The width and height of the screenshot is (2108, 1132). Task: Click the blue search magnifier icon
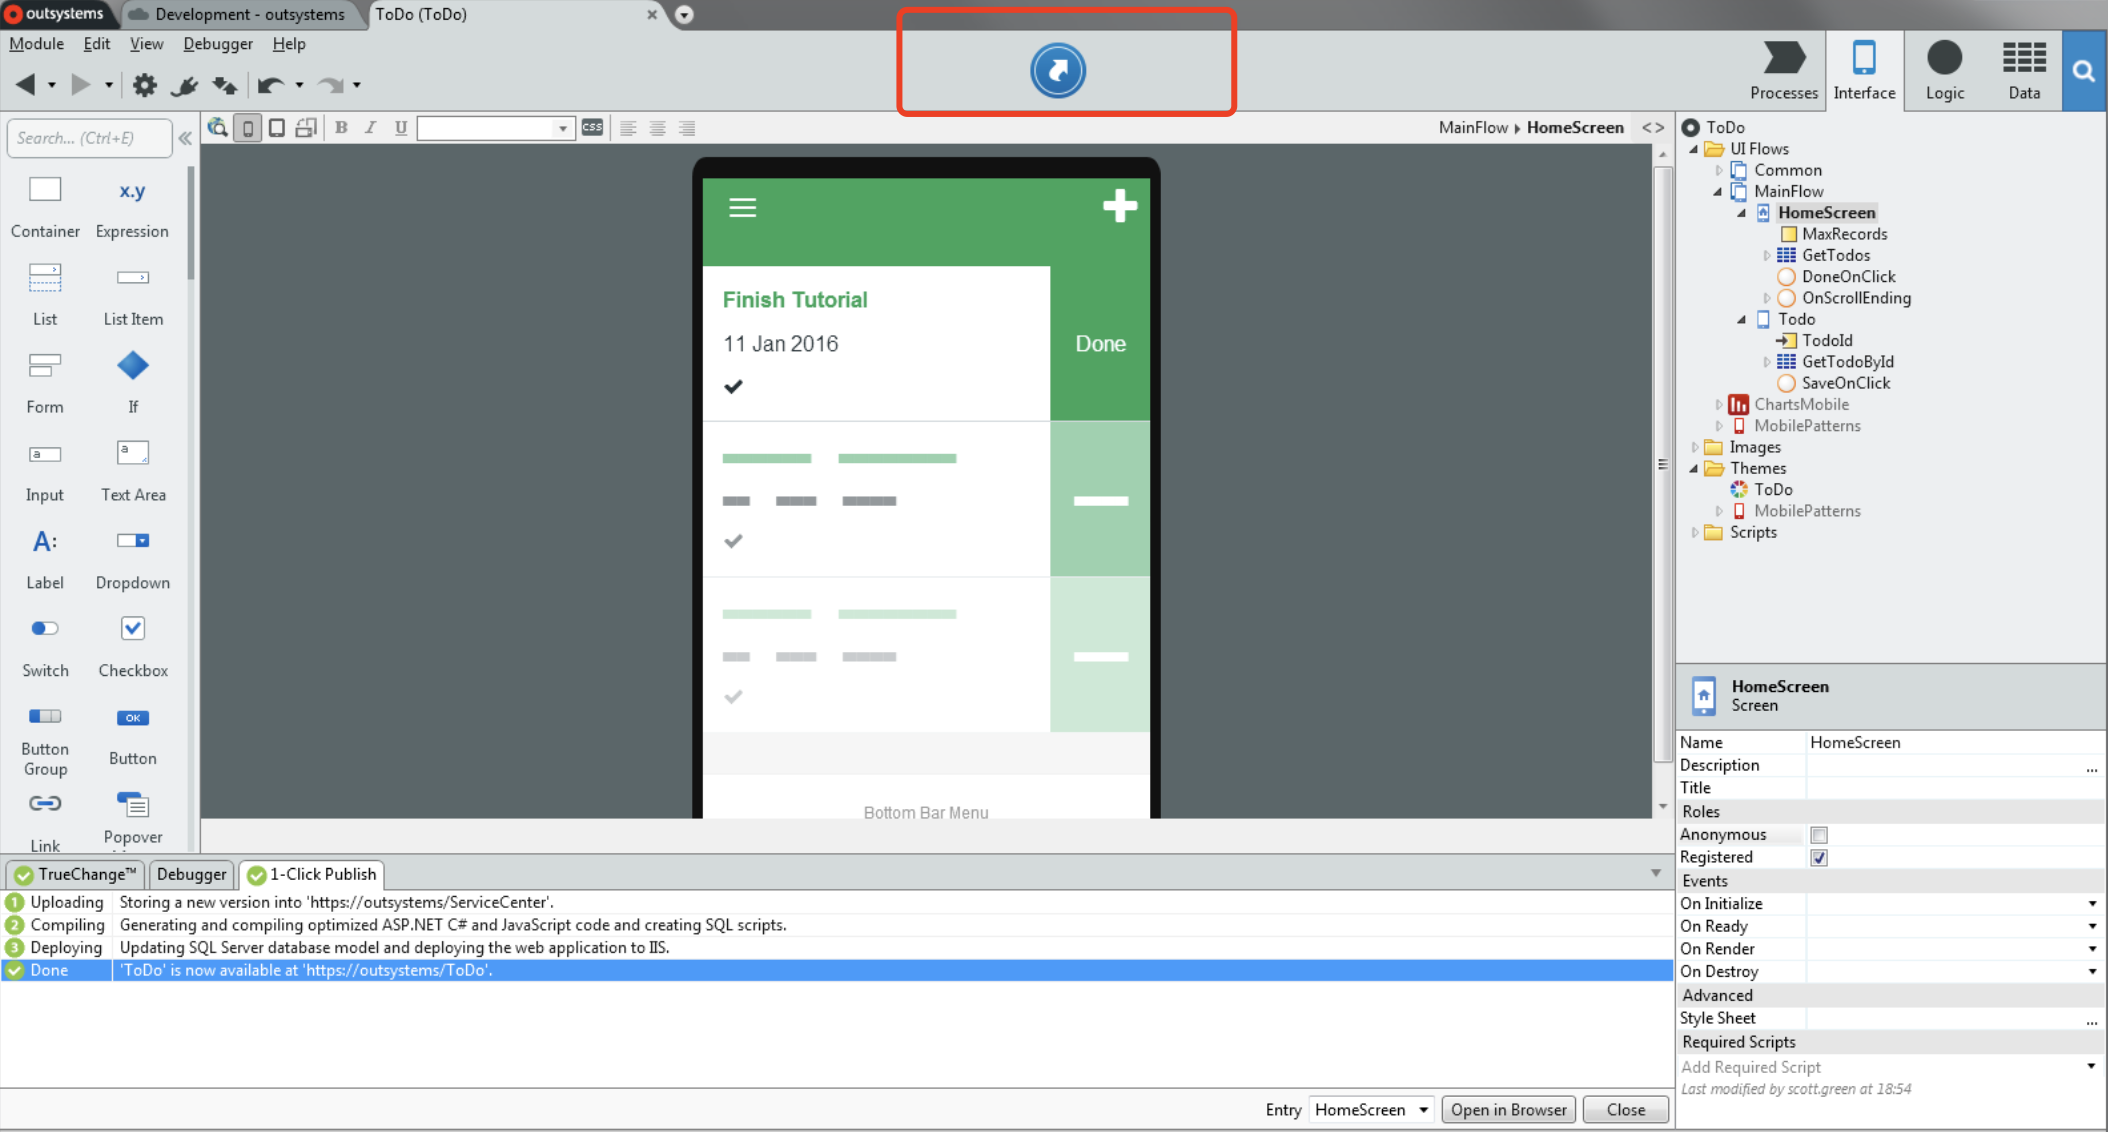coord(2084,70)
